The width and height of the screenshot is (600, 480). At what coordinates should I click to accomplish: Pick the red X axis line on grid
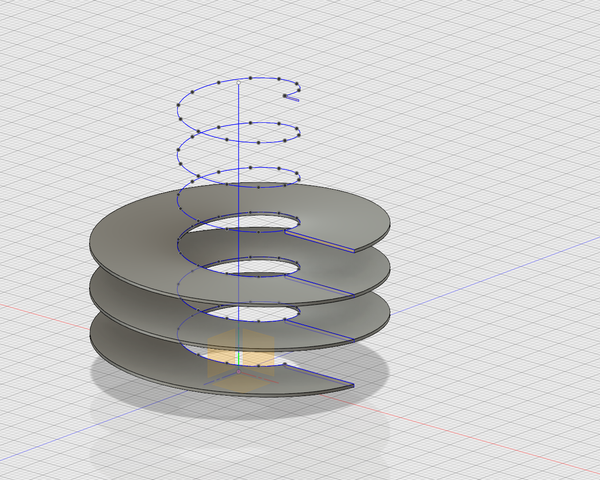[459, 433]
